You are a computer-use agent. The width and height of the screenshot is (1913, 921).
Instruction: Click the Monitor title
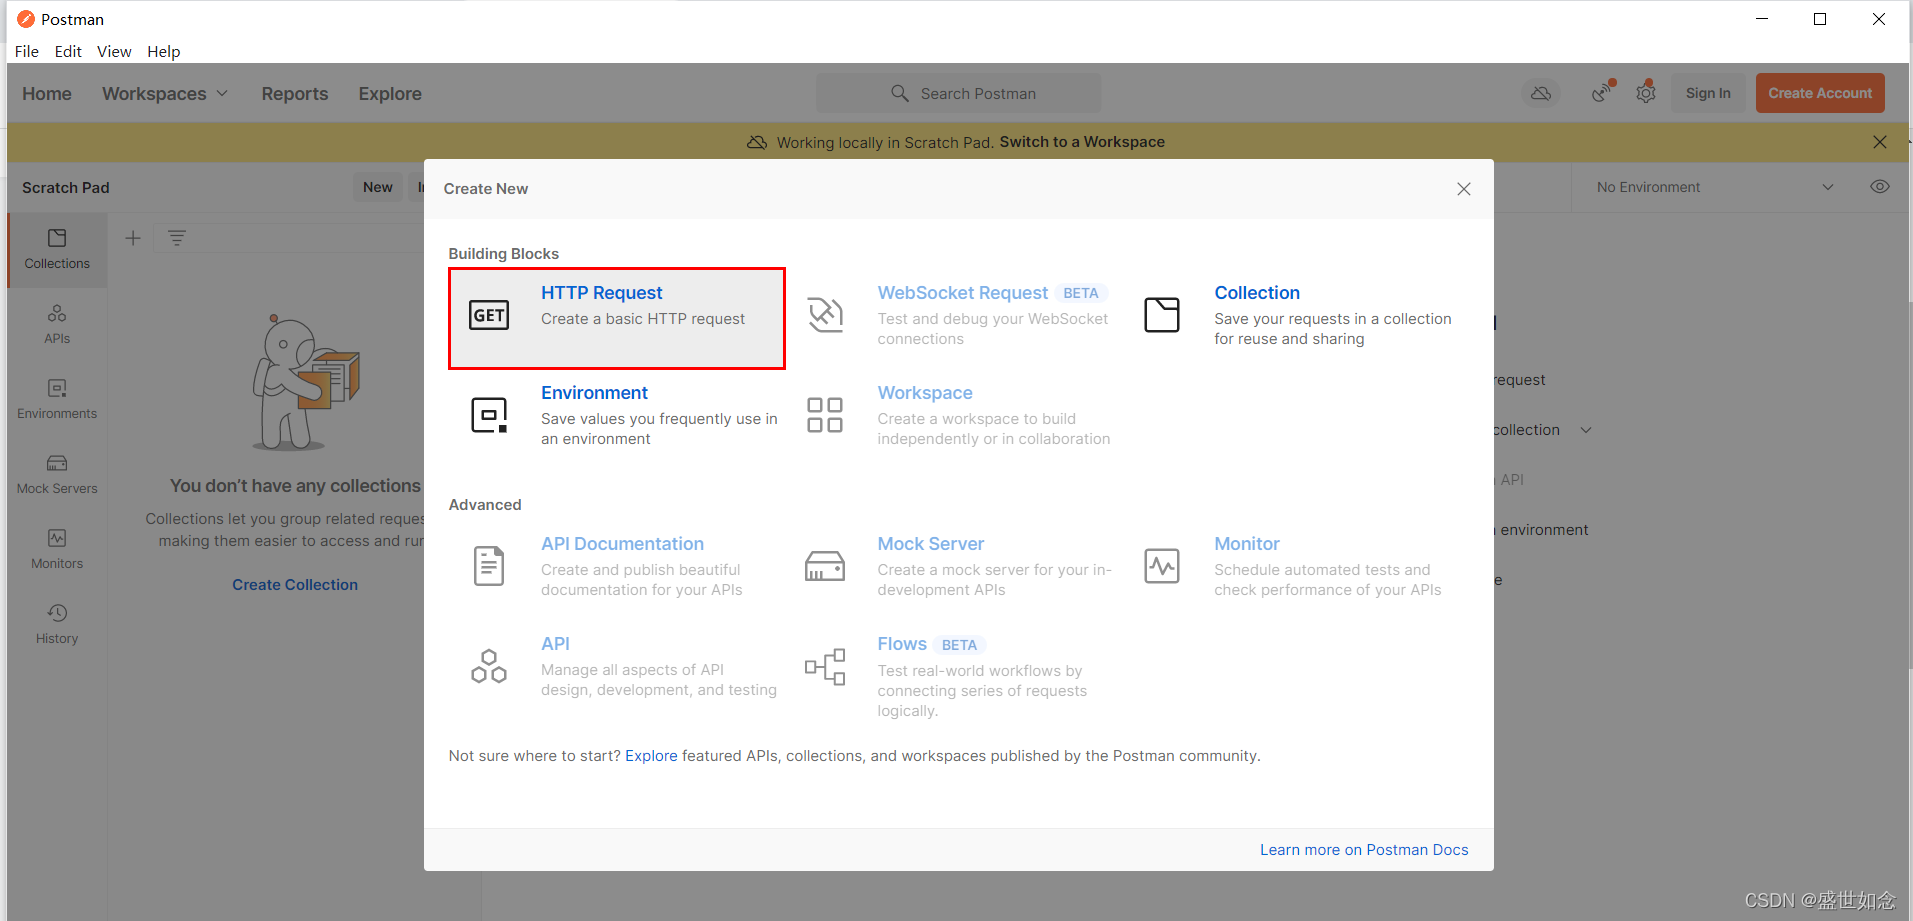pos(1247,544)
